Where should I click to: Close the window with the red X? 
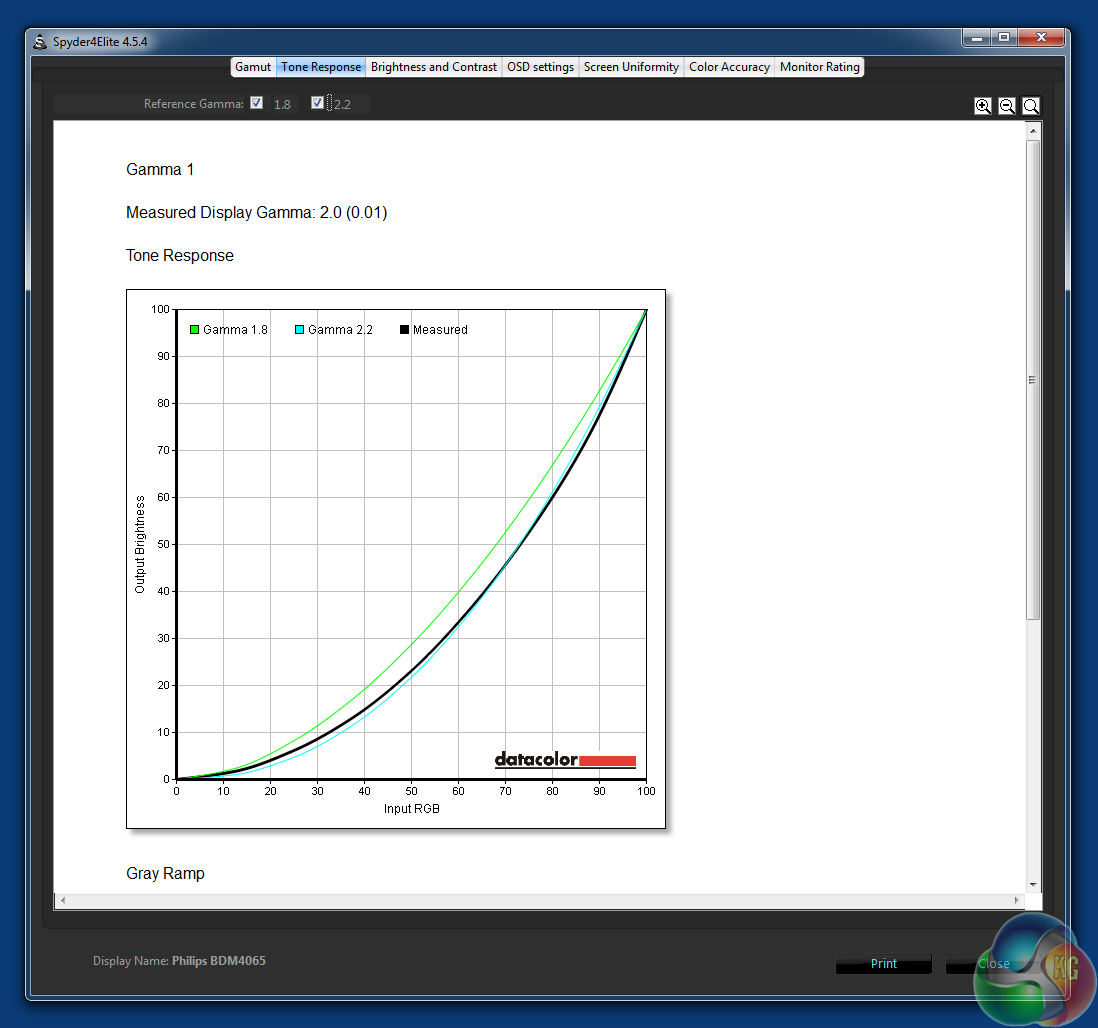click(1041, 38)
